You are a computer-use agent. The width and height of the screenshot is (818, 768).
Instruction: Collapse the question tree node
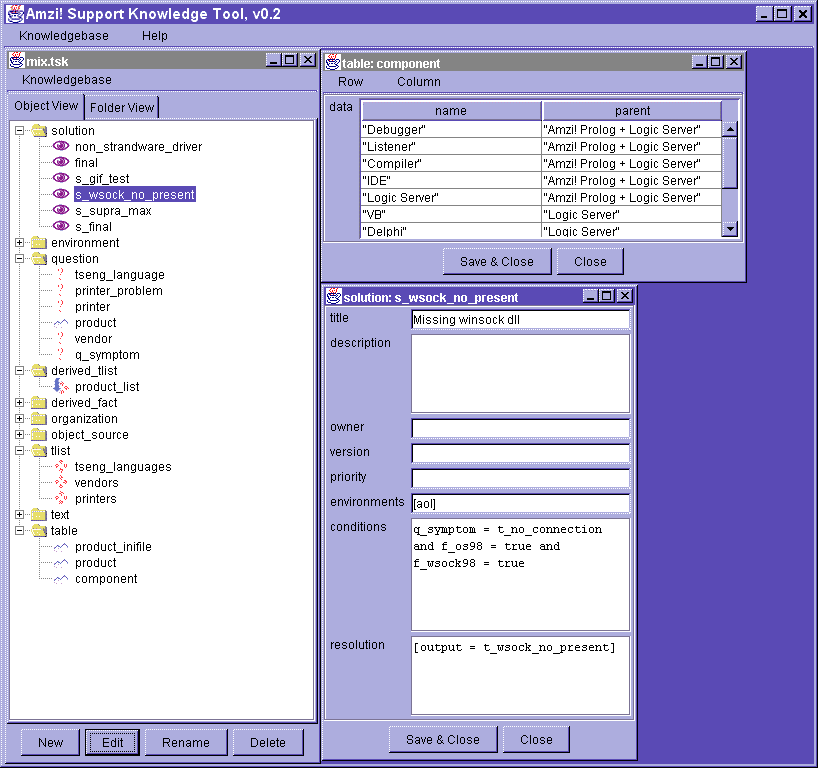coord(19,258)
